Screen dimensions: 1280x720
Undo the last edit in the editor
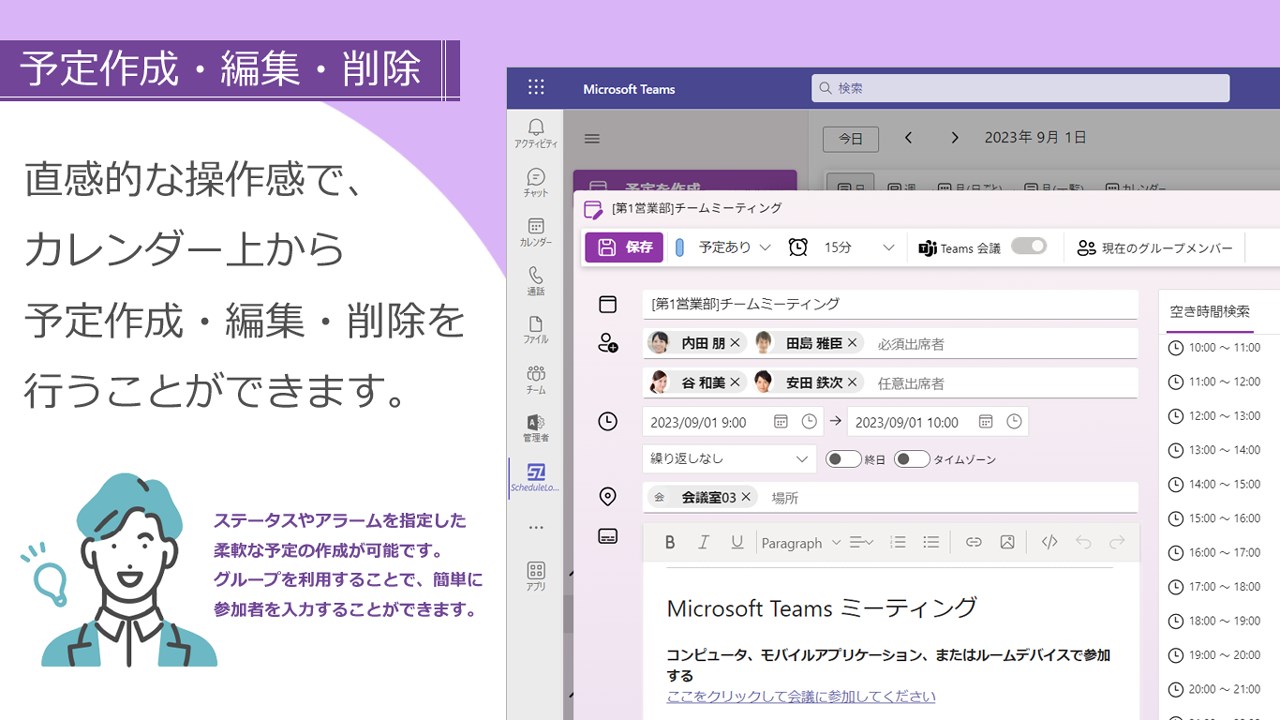[x=1083, y=542]
